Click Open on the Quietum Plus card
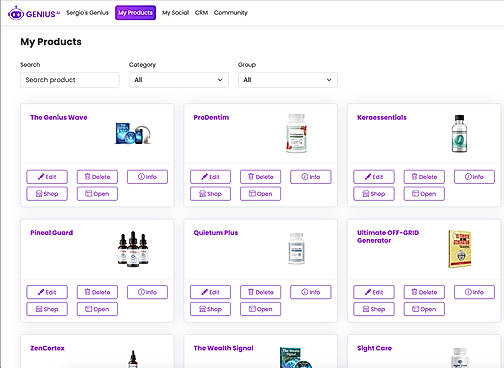The image size is (504, 368). click(x=261, y=309)
